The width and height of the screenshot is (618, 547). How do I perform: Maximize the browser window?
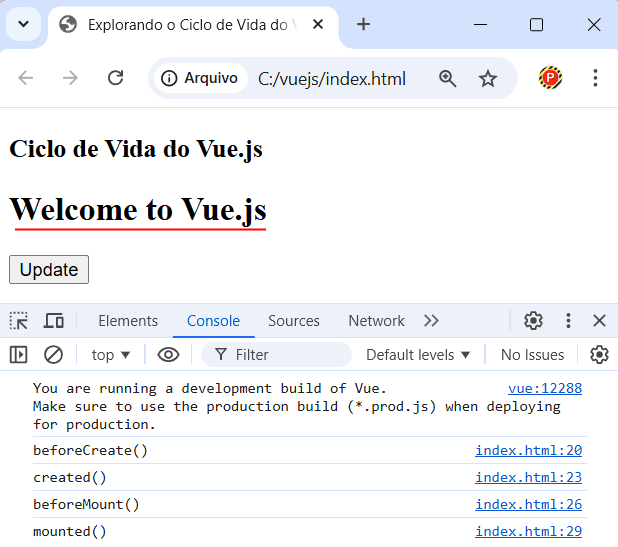(536, 24)
